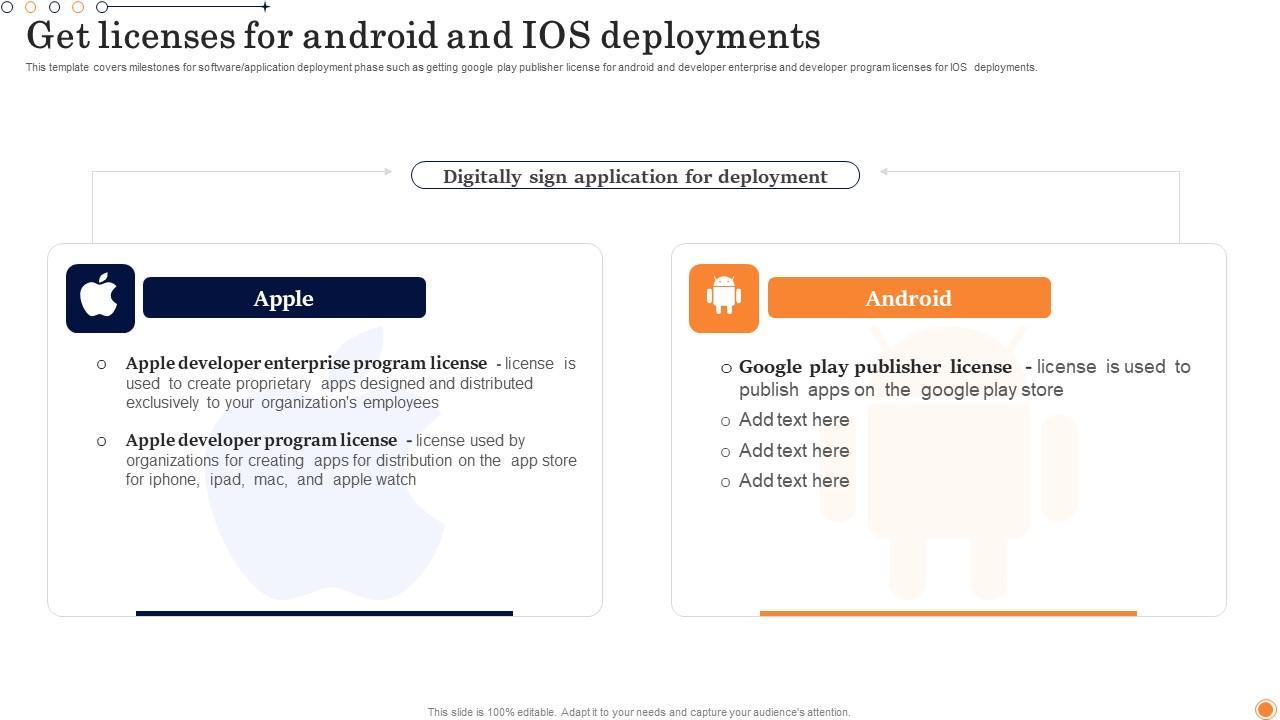This screenshot has height=720, width=1280.
Task: Click the arrowhead right of Digitally sign box
Action: click(884, 171)
